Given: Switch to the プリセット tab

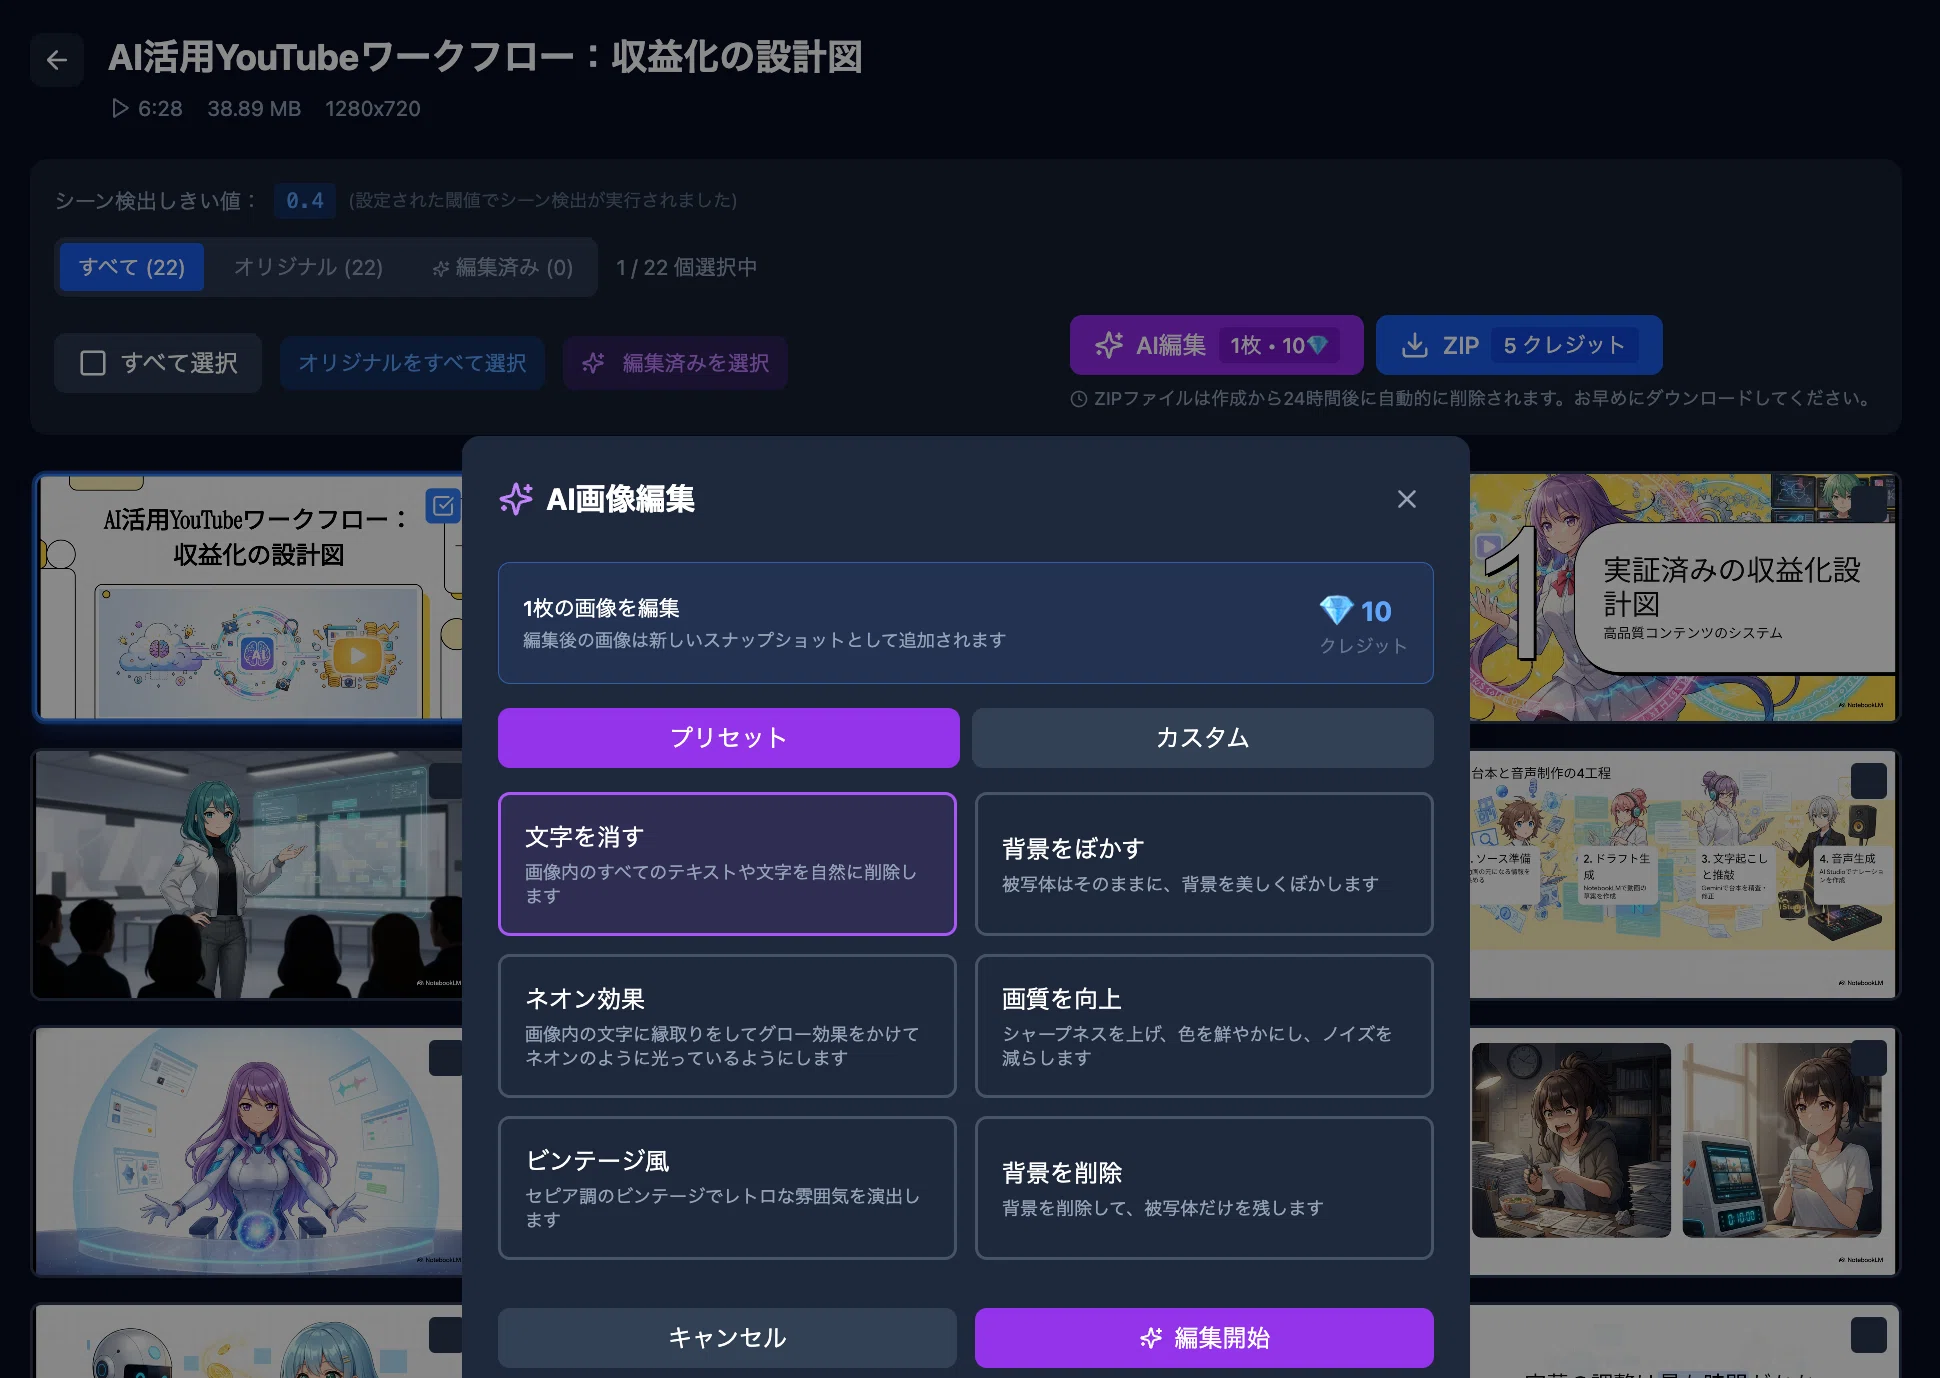Looking at the screenshot, I should pyautogui.click(x=728, y=738).
